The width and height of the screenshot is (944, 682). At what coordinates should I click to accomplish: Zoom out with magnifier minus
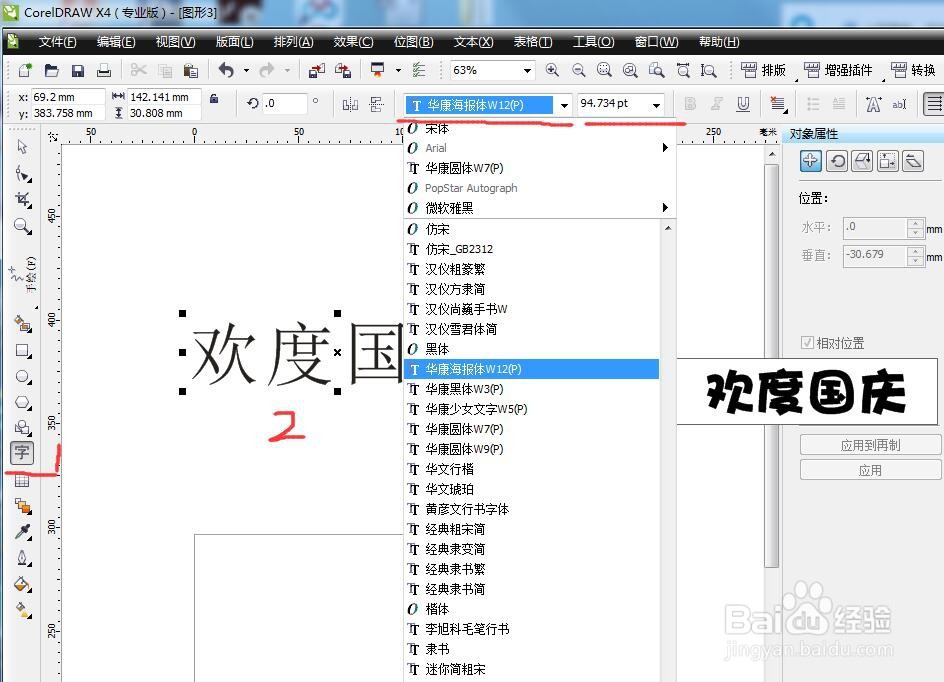click(x=579, y=70)
